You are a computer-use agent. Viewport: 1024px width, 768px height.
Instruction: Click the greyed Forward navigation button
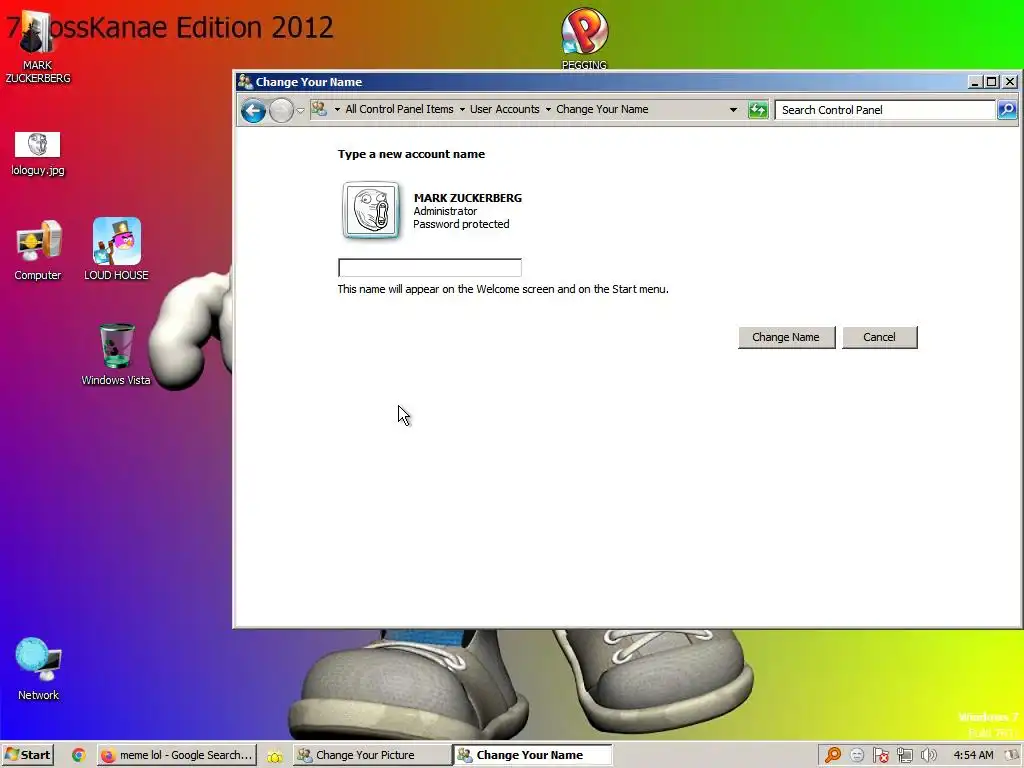point(281,110)
